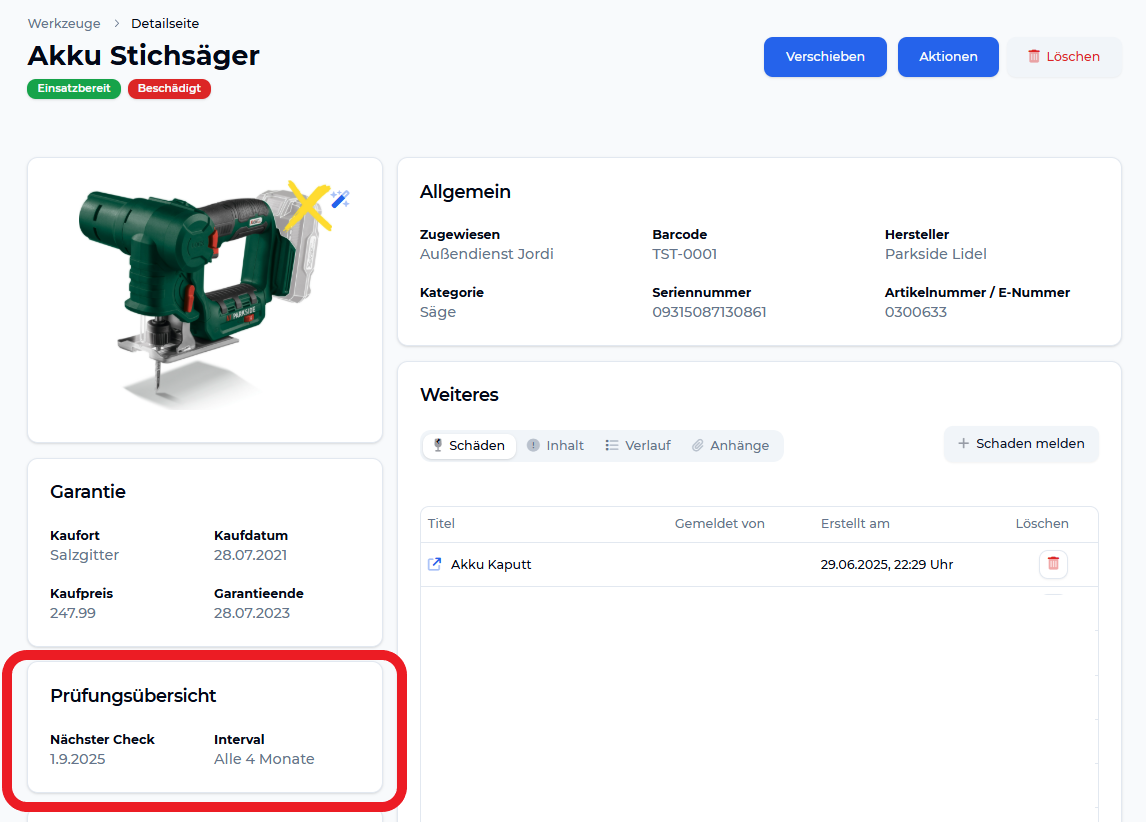The width and height of the screenshot is (1146, 822).
Task: Click the Akku Stichsäger page title
Action: pyautogui.click(x=144, y=56)
